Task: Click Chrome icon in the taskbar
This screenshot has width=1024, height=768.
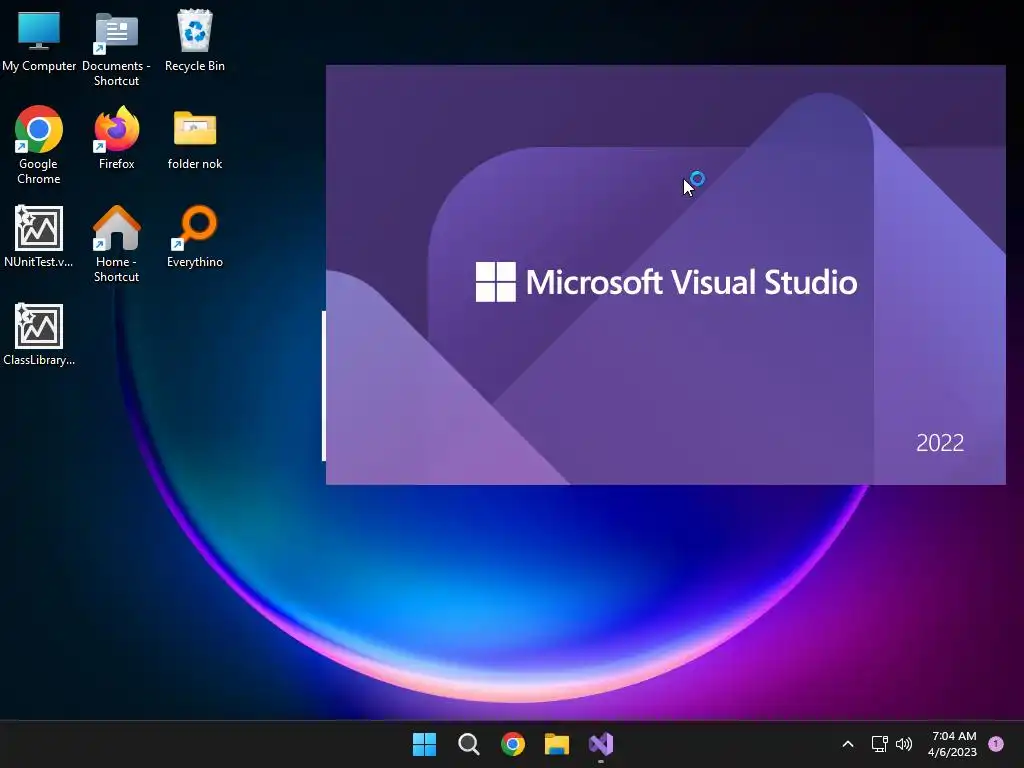Action: (513, 744)
